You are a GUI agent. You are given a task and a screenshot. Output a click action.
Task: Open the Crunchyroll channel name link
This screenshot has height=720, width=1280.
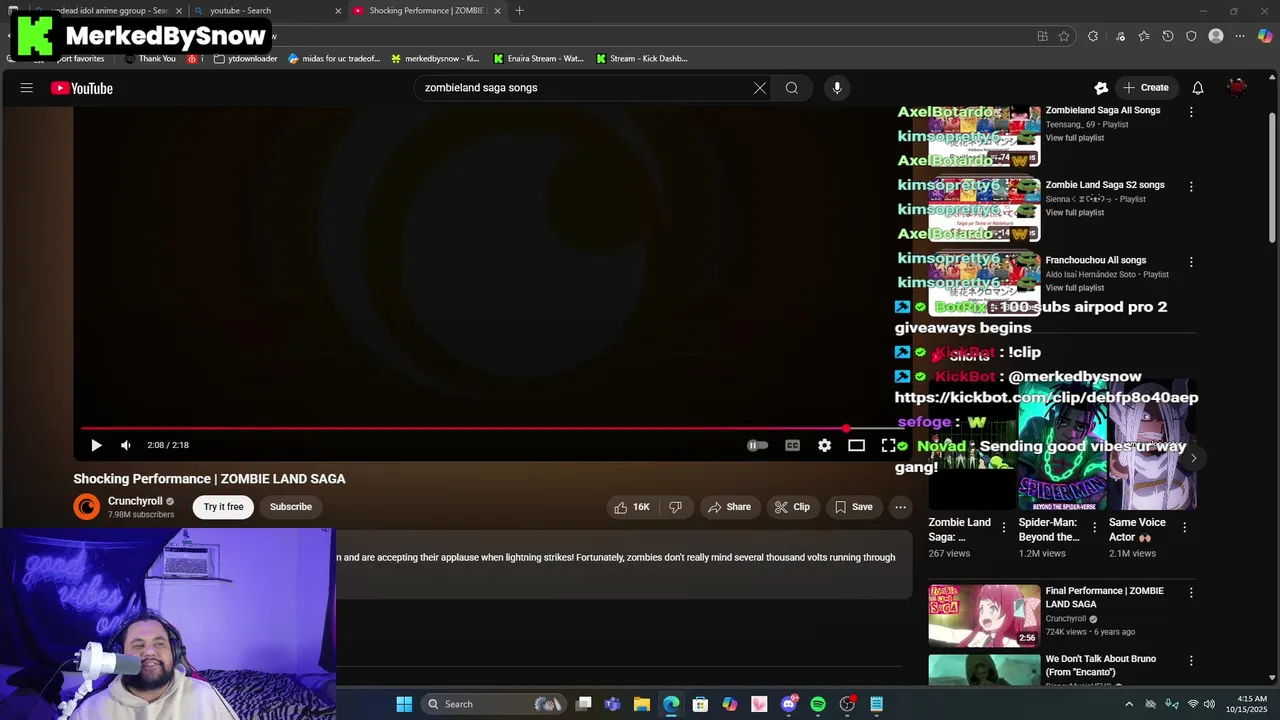(135, 501)
